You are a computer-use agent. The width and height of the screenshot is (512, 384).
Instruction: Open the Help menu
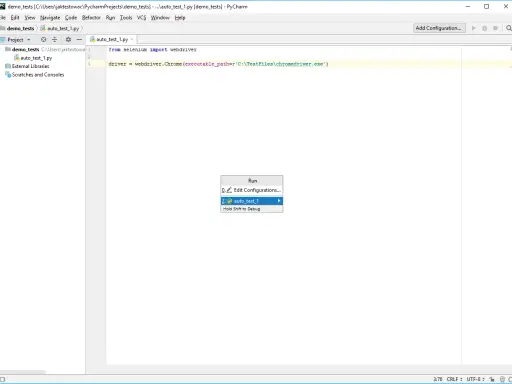click(x=180, y=18)
